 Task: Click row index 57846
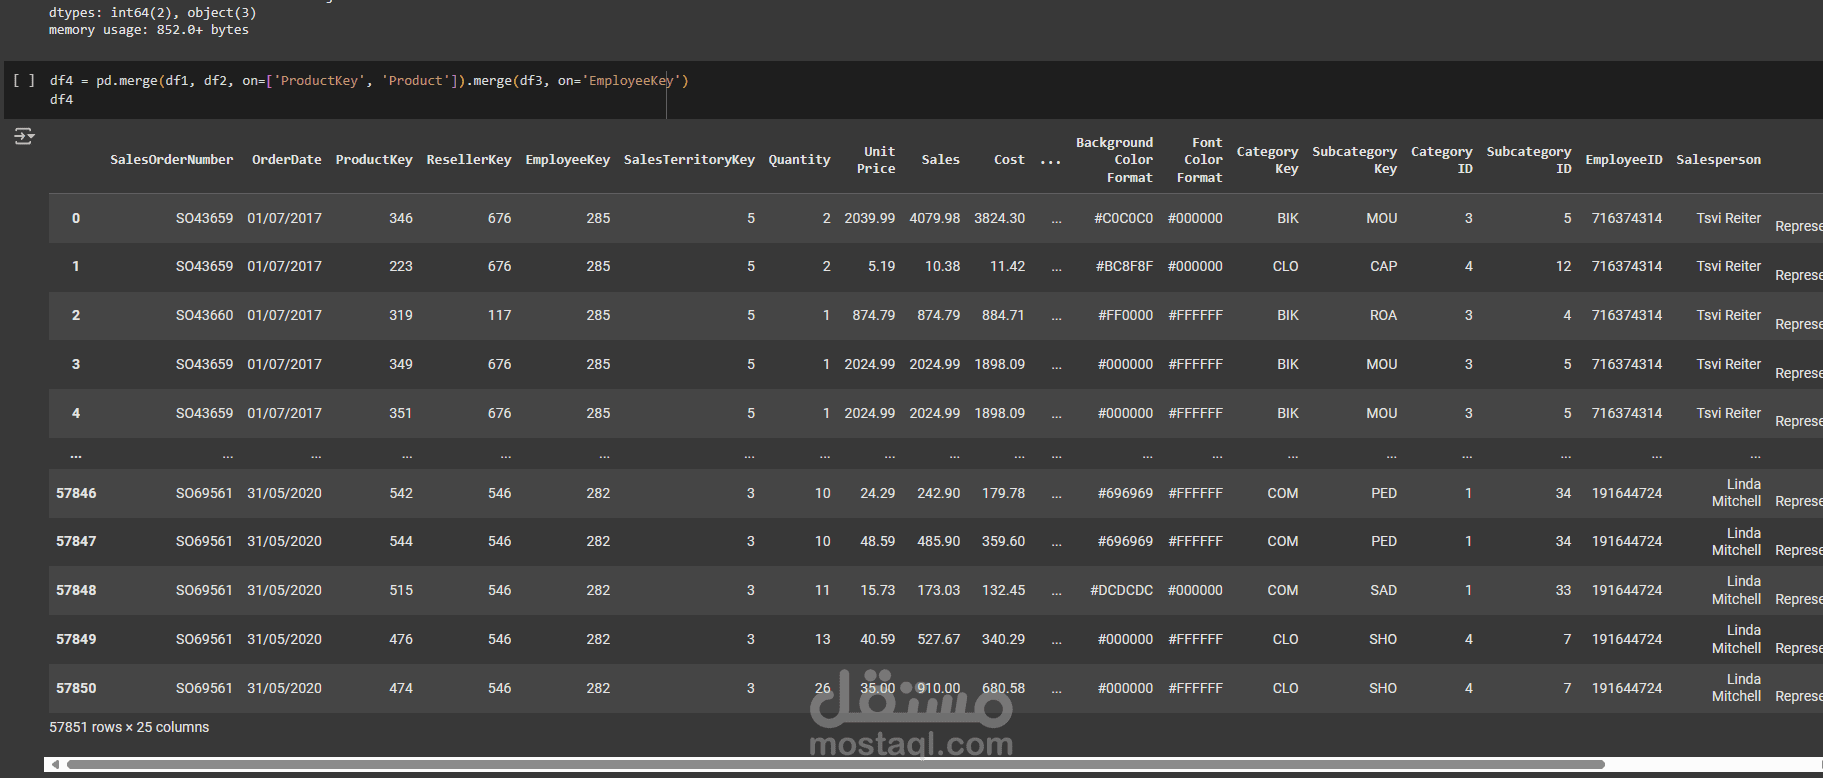[76, 493]
